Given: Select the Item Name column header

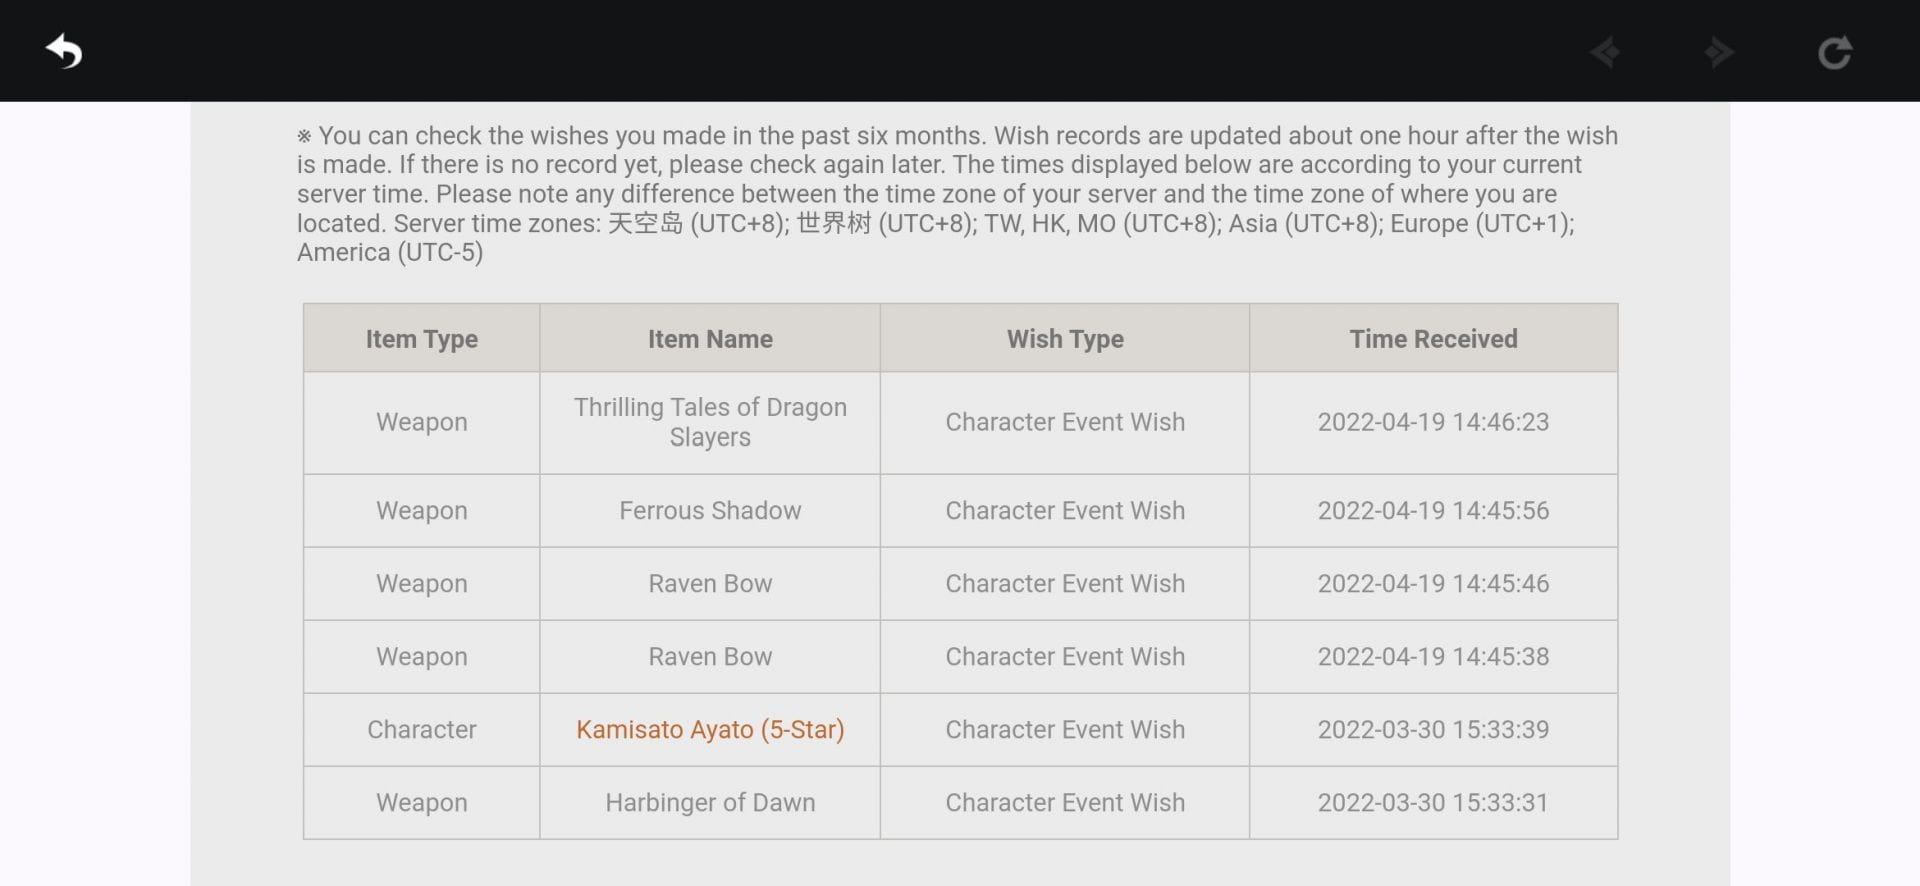Looking at the screenshot, I should point(709,339).
